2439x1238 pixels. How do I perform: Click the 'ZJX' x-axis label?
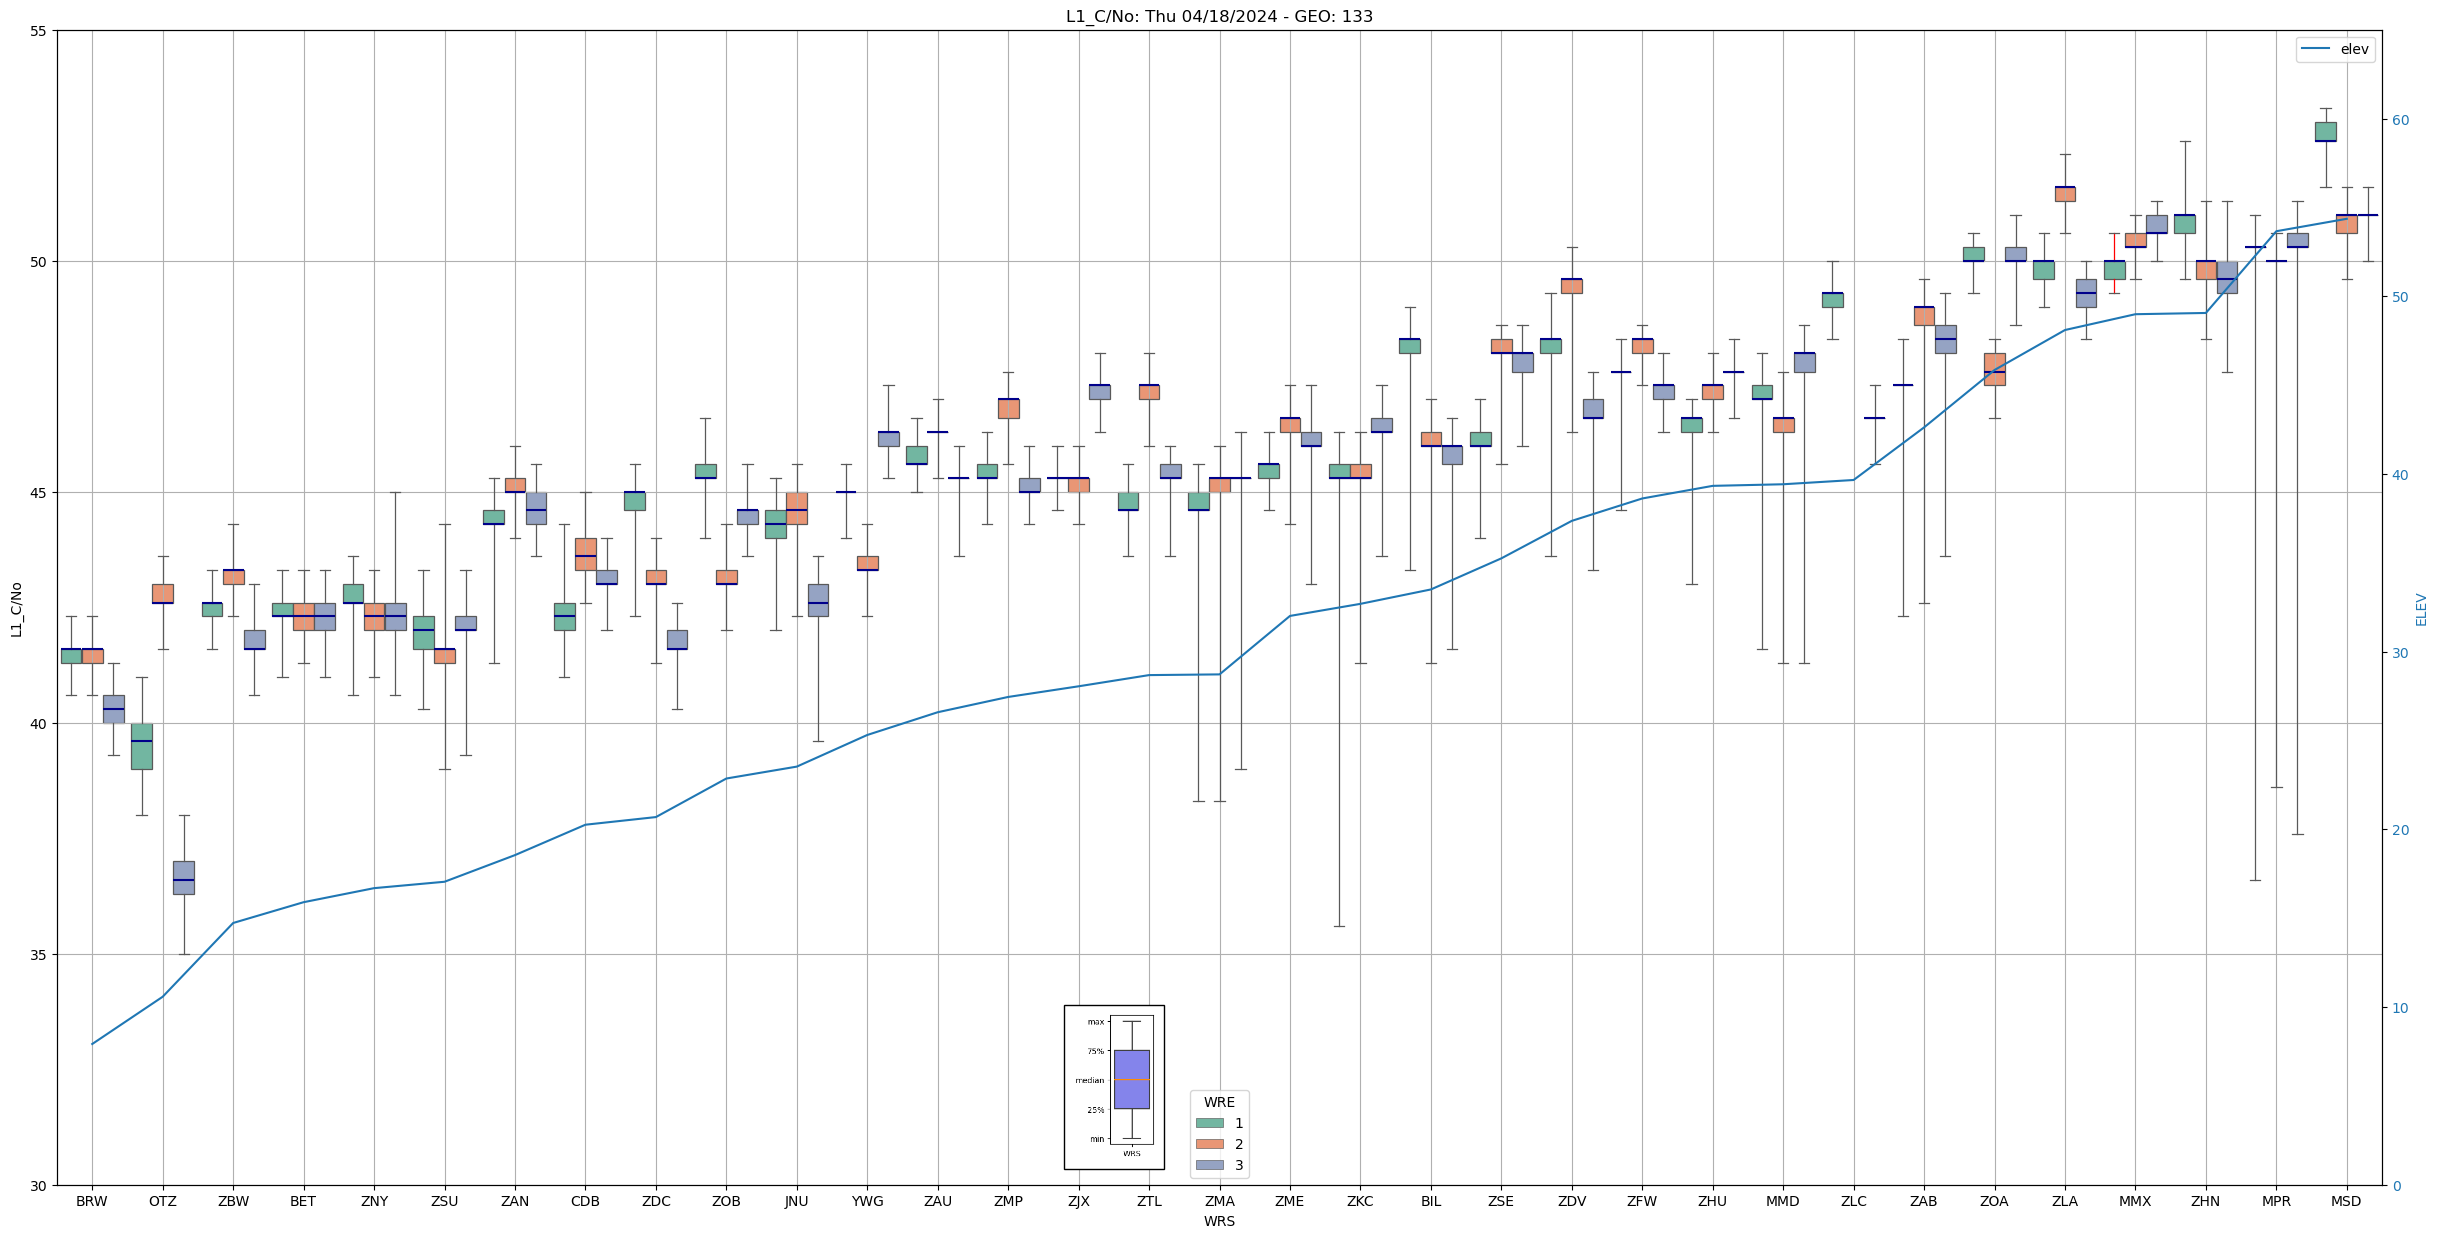pyautogui.click(x=1078, y=1201)
